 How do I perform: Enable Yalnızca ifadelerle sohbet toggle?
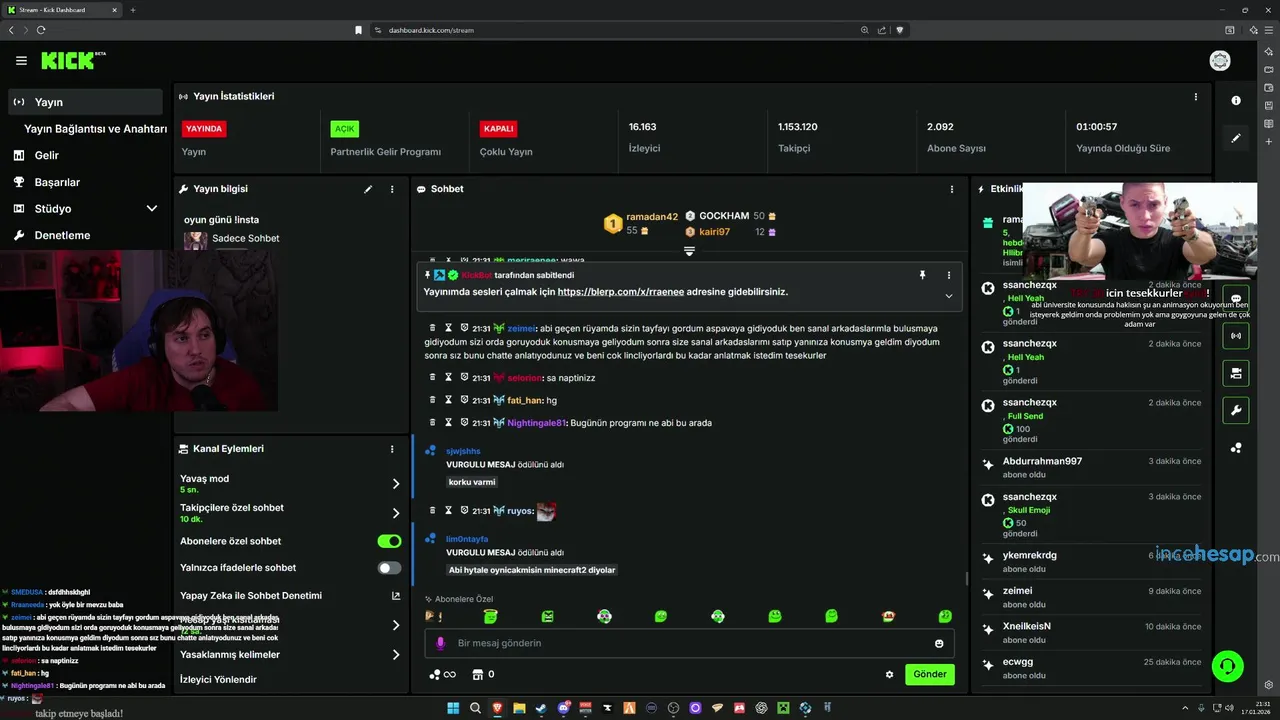coord(389,568)
